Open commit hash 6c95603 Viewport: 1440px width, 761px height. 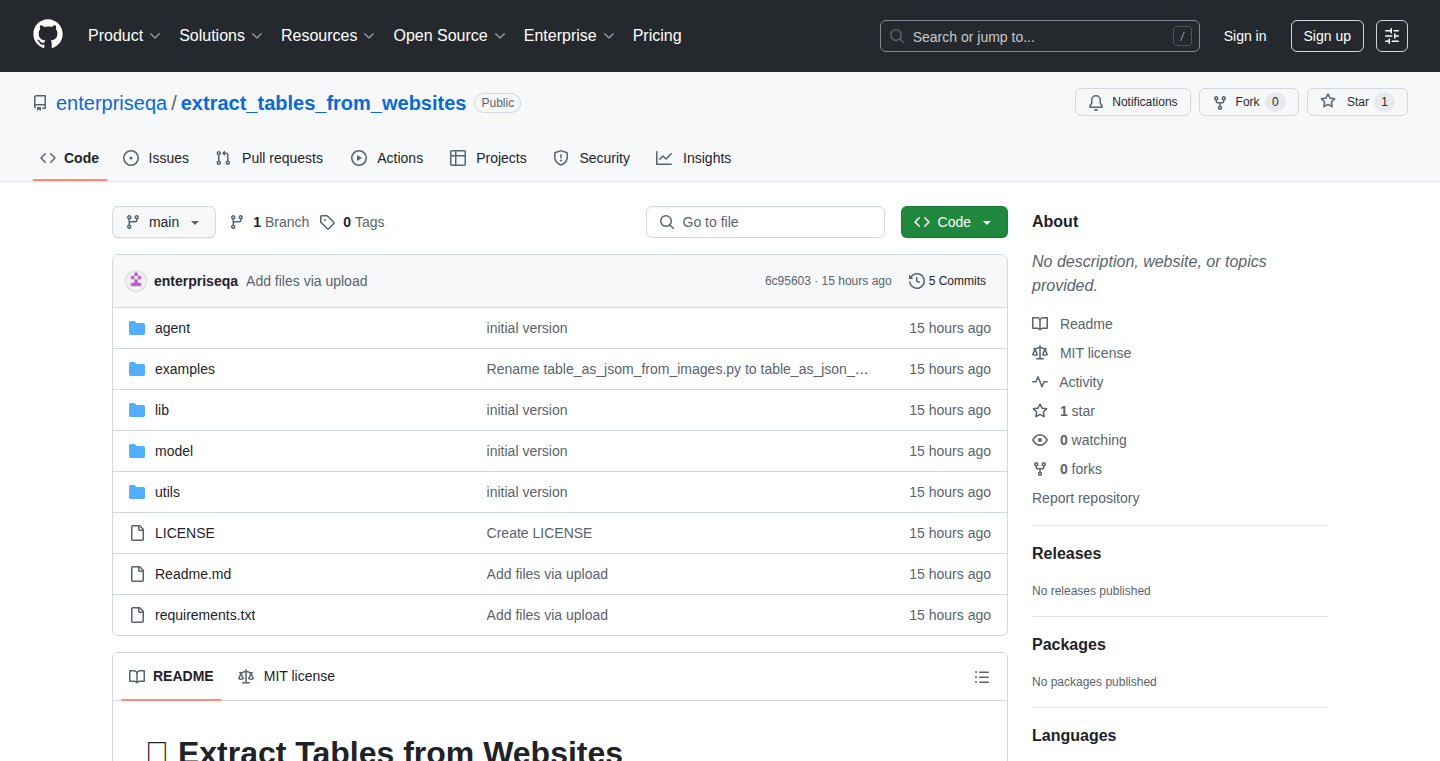point(788,281)
